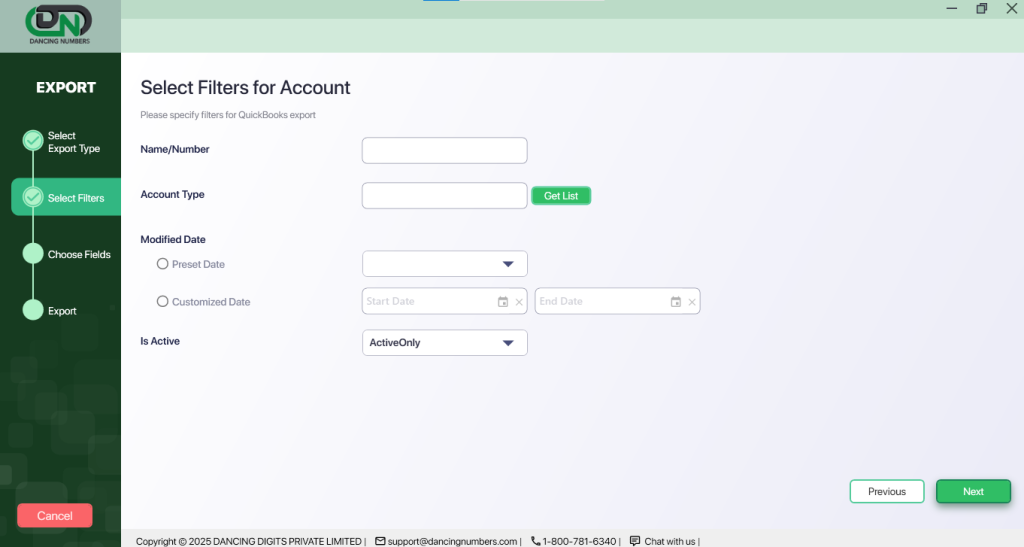Click the Select Filters step checkmark circle
The width and height of the screenshot is (1024, 547).
click(x=33, y=197)
